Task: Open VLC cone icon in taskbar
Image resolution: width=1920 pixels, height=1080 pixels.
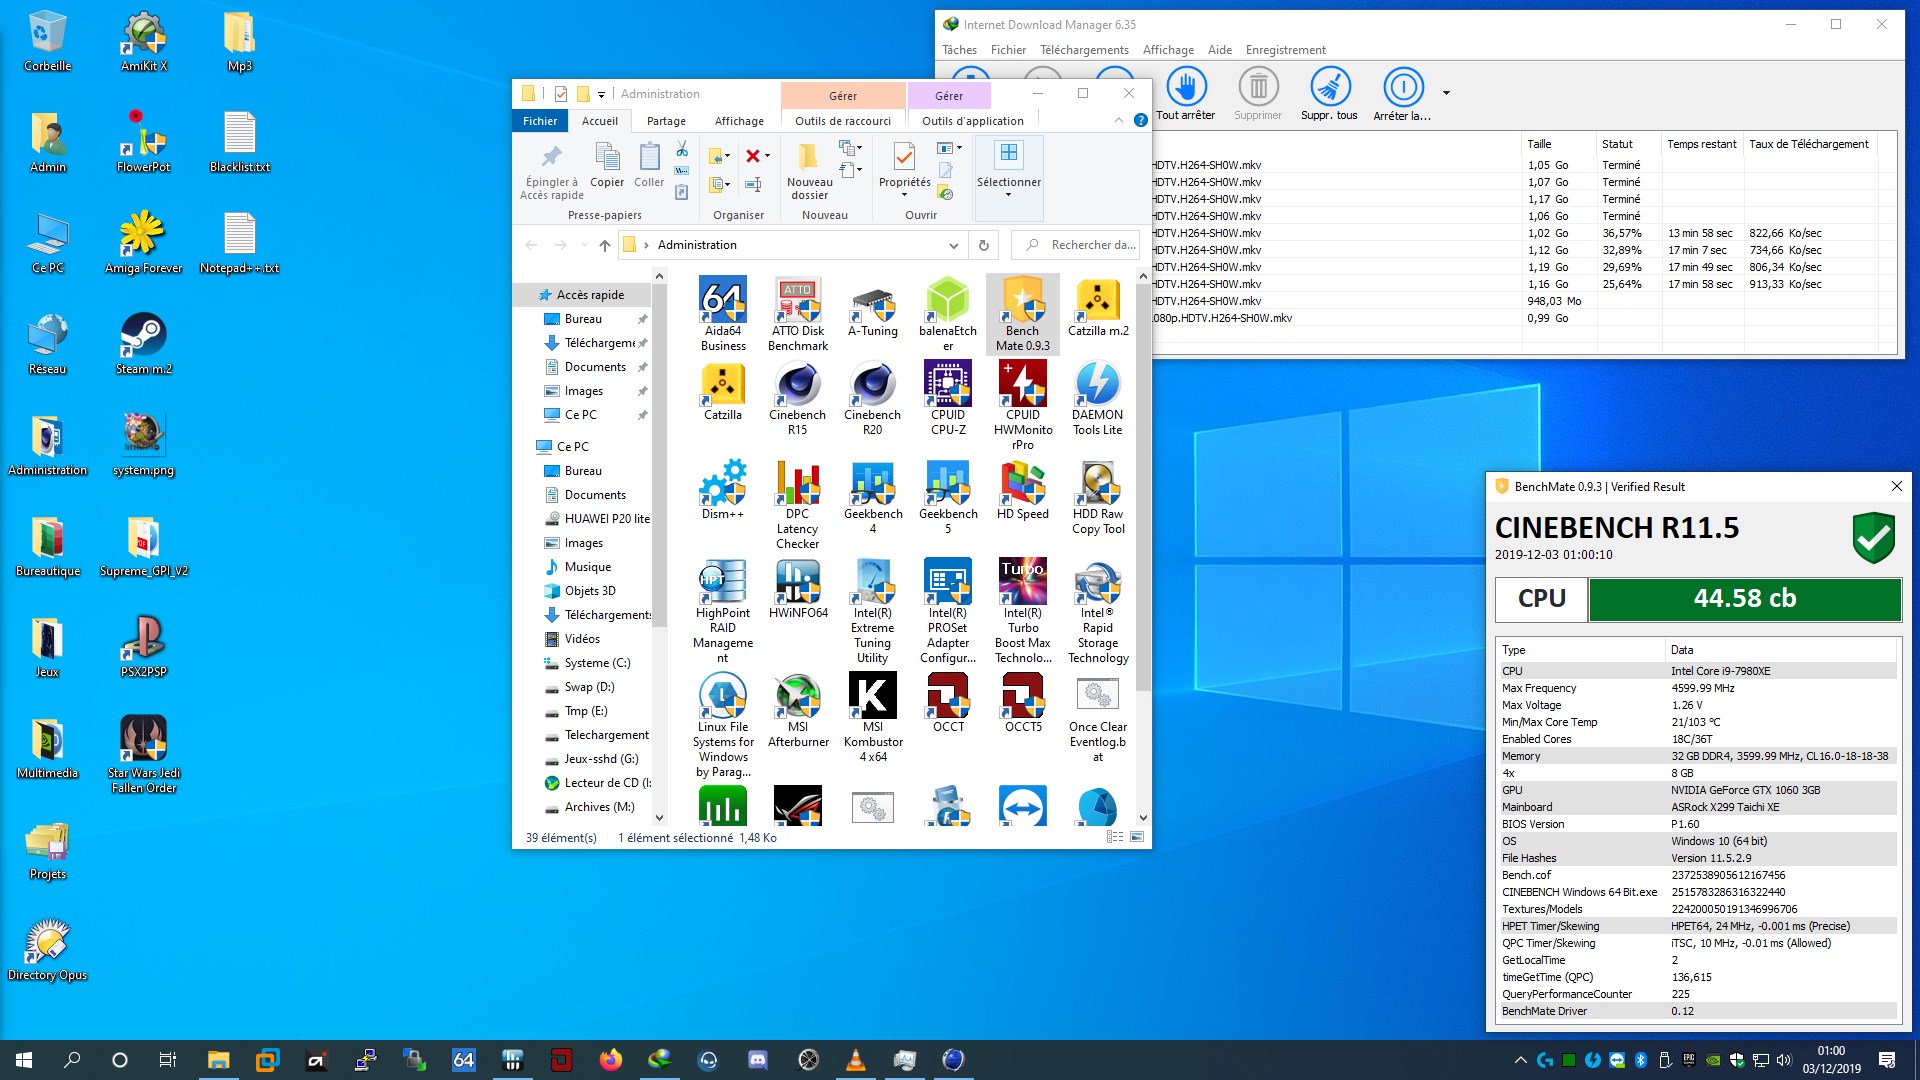Action: coord(856,1060)
